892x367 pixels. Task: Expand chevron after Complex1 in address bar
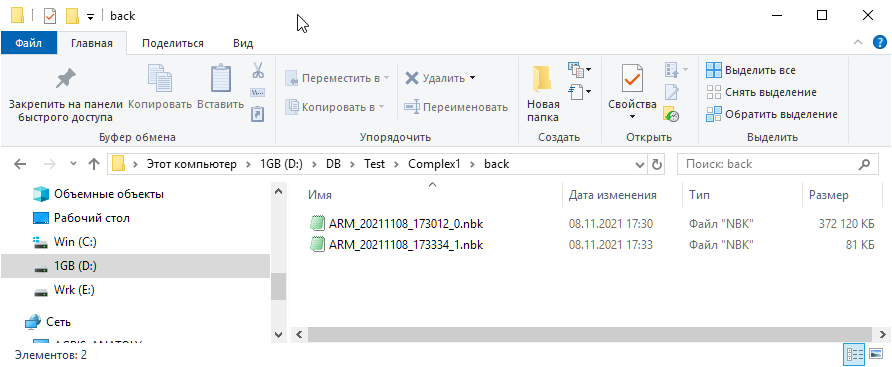(472, 164)
